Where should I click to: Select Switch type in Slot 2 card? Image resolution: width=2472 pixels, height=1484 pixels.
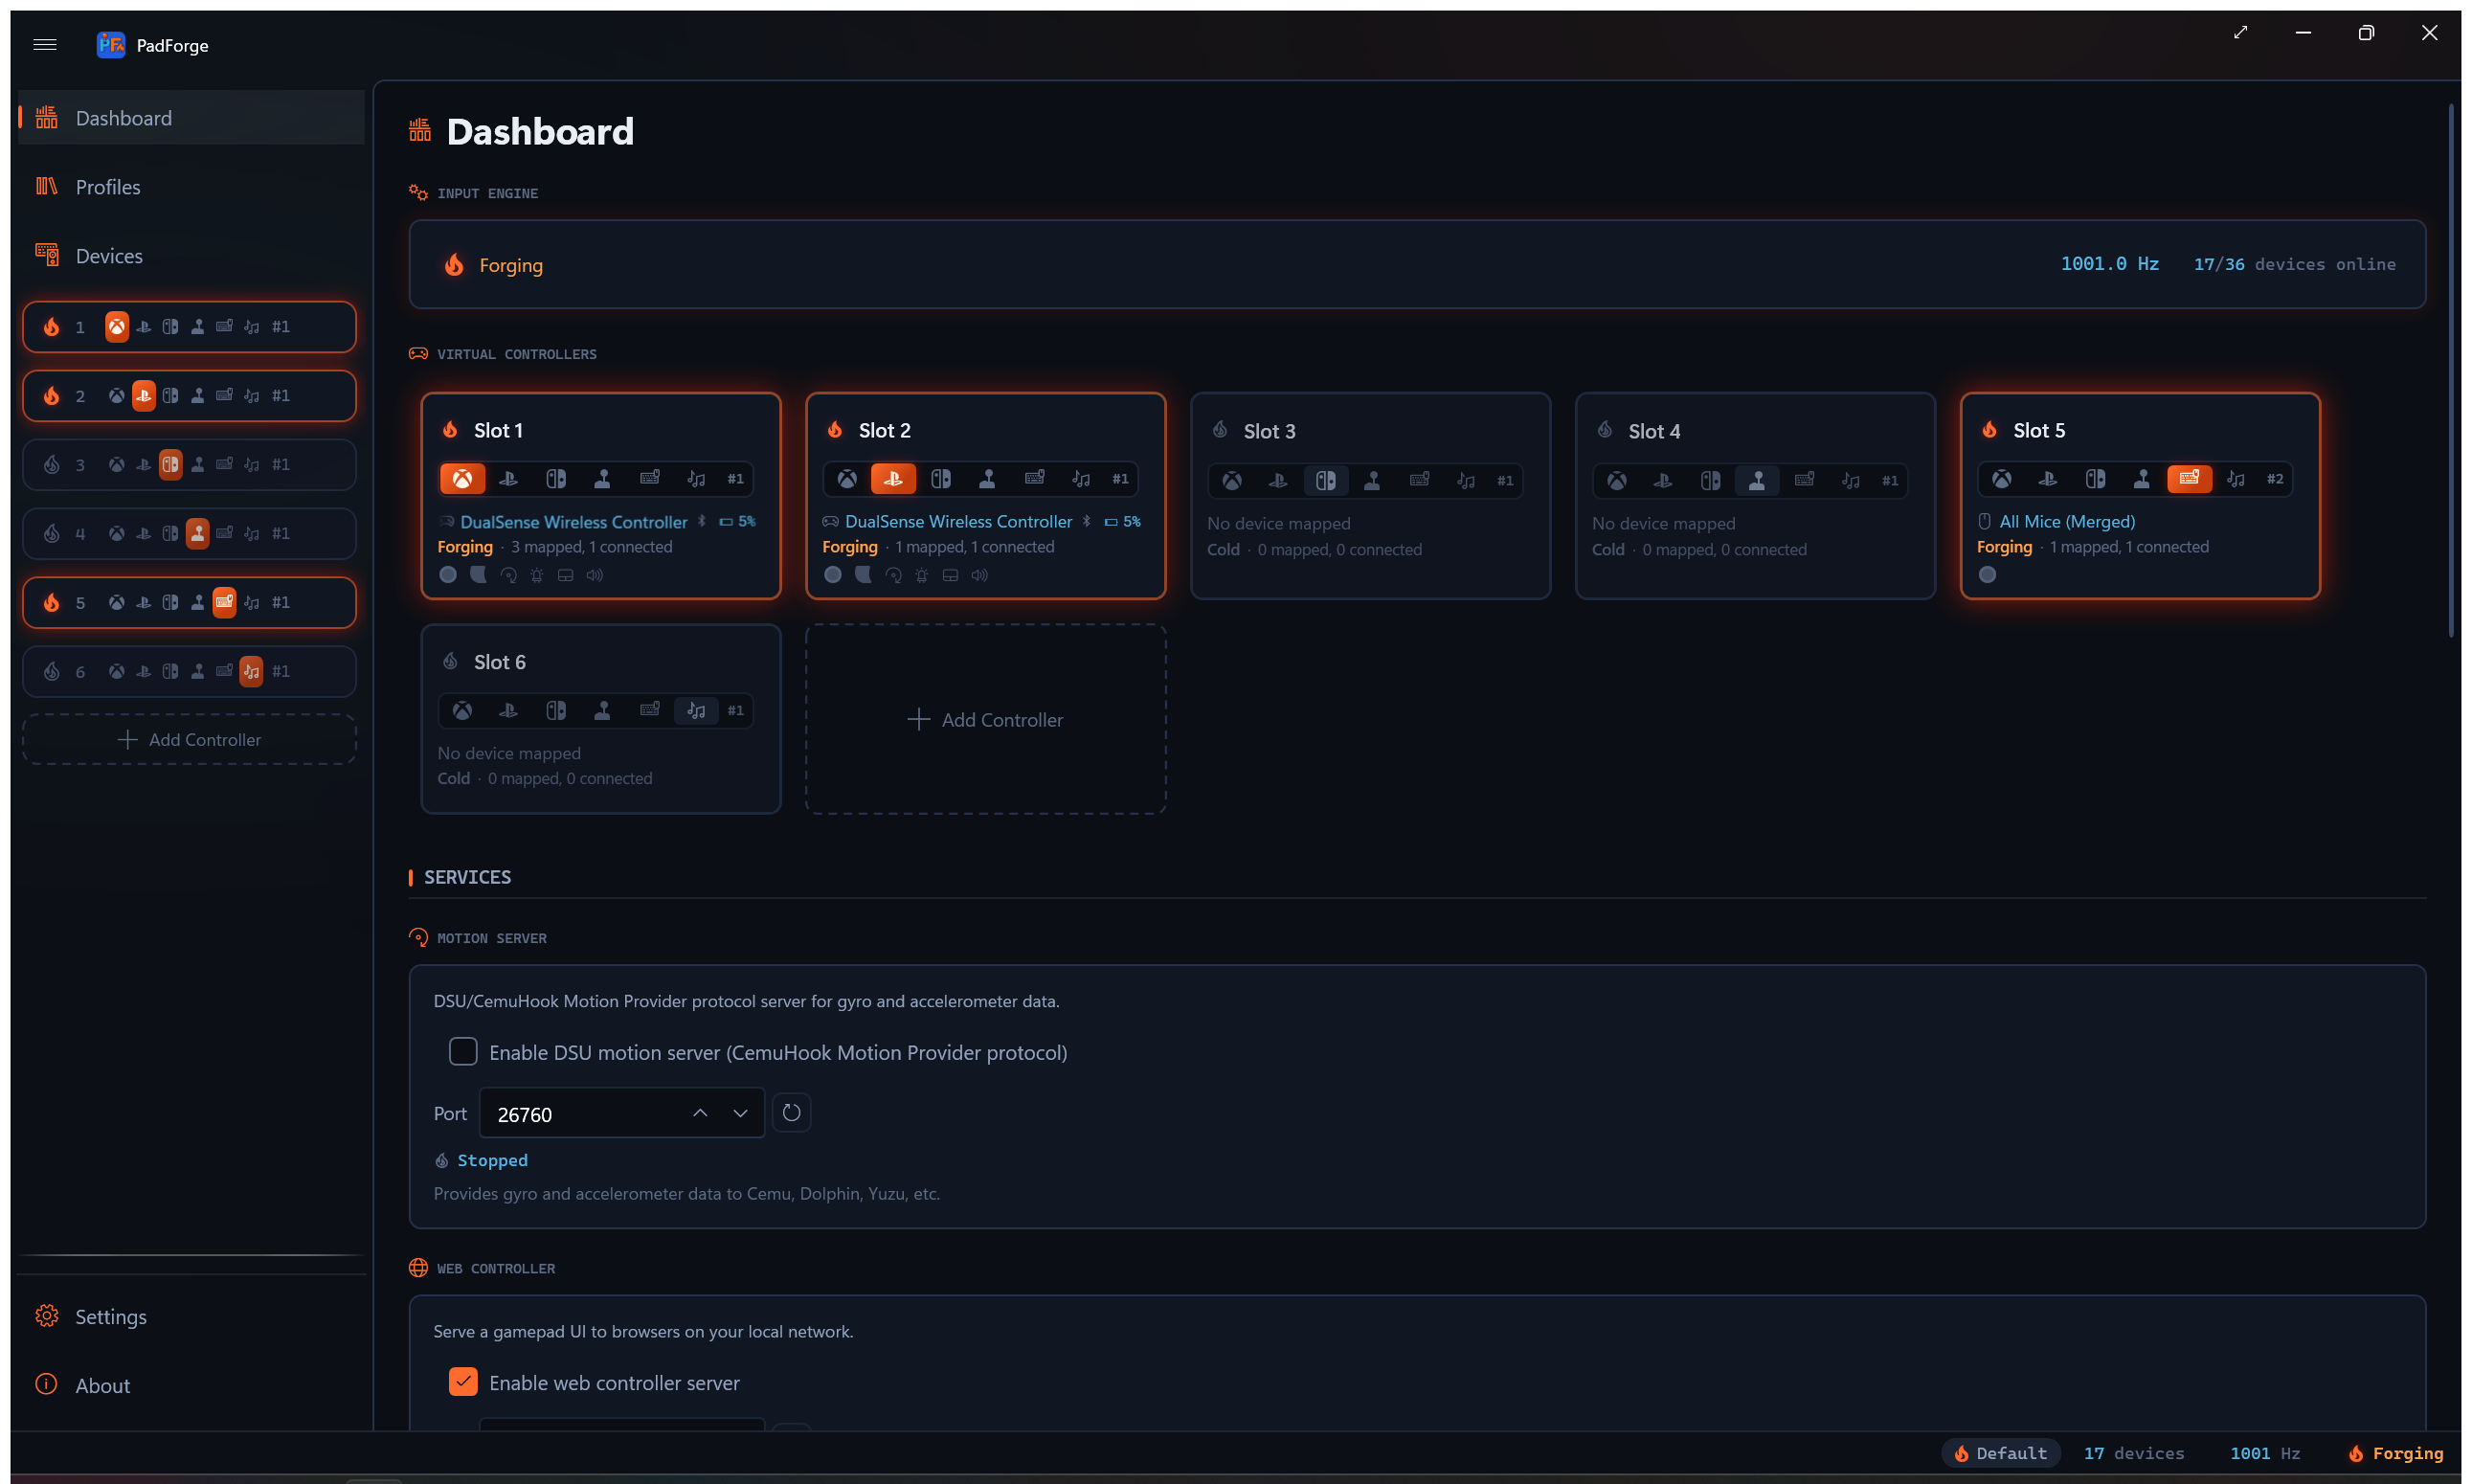(x=941, y=479)
